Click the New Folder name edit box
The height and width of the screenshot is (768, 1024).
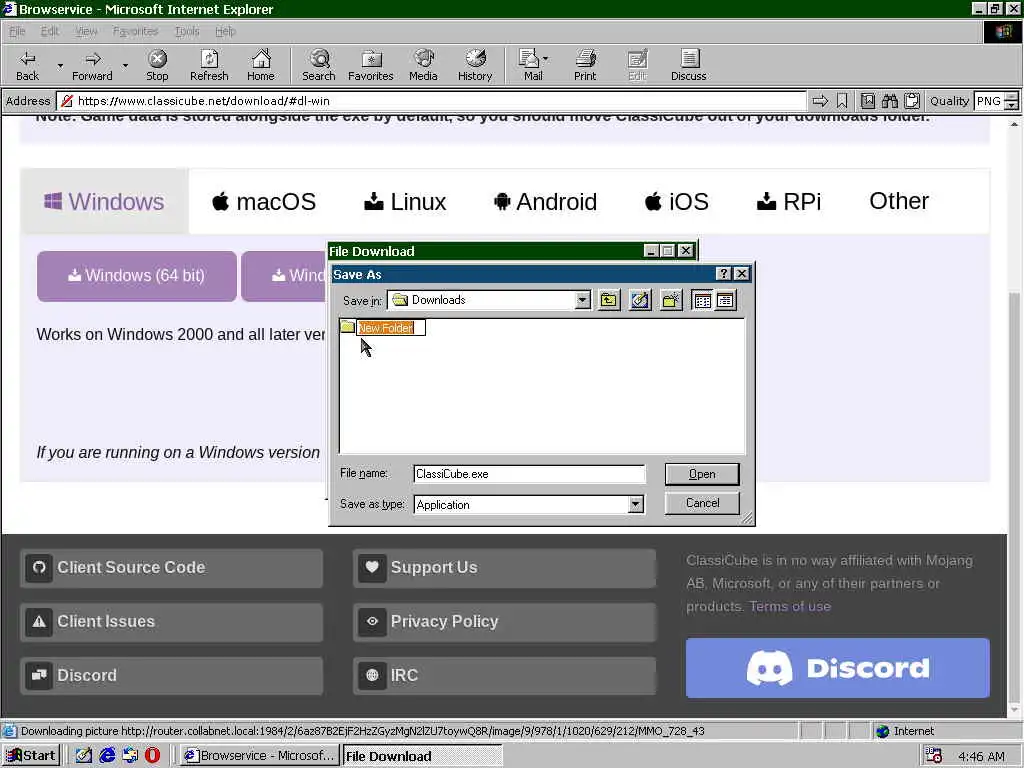tap(391, 328)
